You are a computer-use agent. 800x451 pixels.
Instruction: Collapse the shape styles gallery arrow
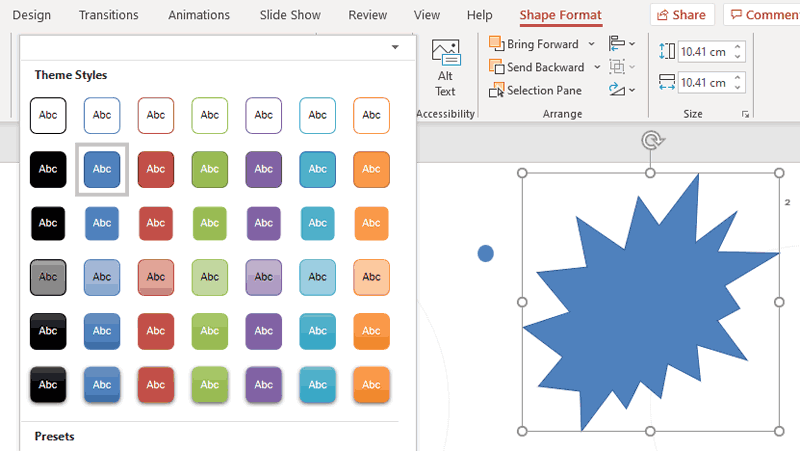point(395,47)
